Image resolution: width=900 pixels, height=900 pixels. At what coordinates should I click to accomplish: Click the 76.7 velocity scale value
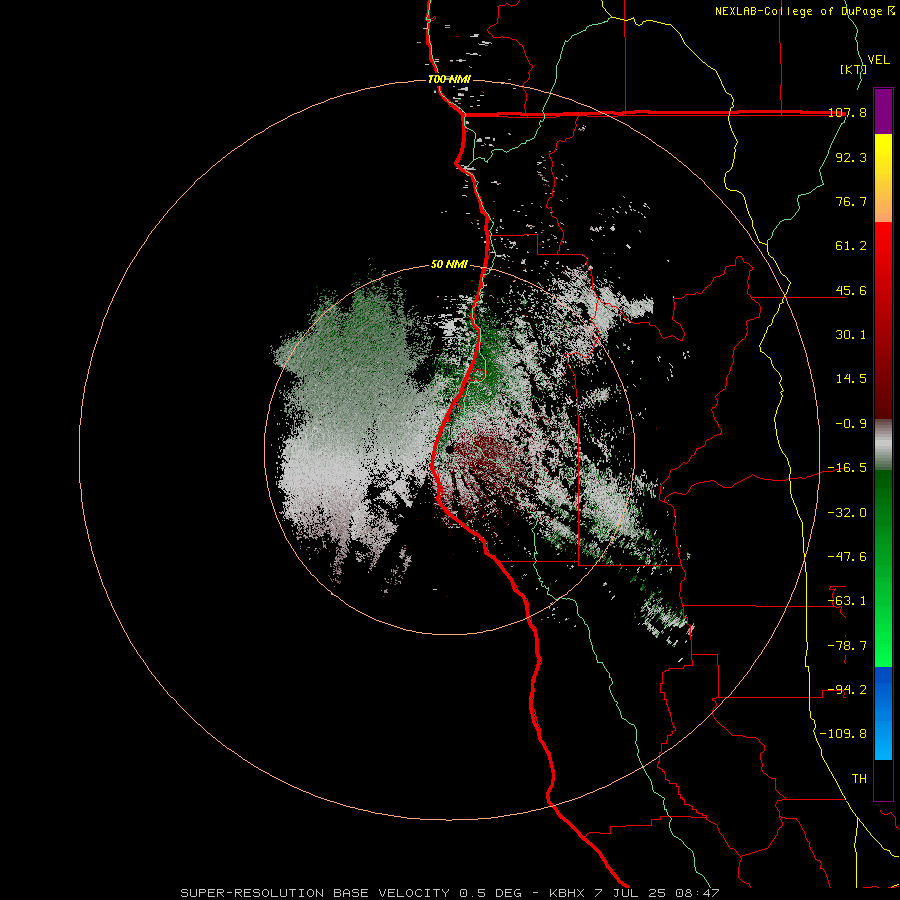851,201
